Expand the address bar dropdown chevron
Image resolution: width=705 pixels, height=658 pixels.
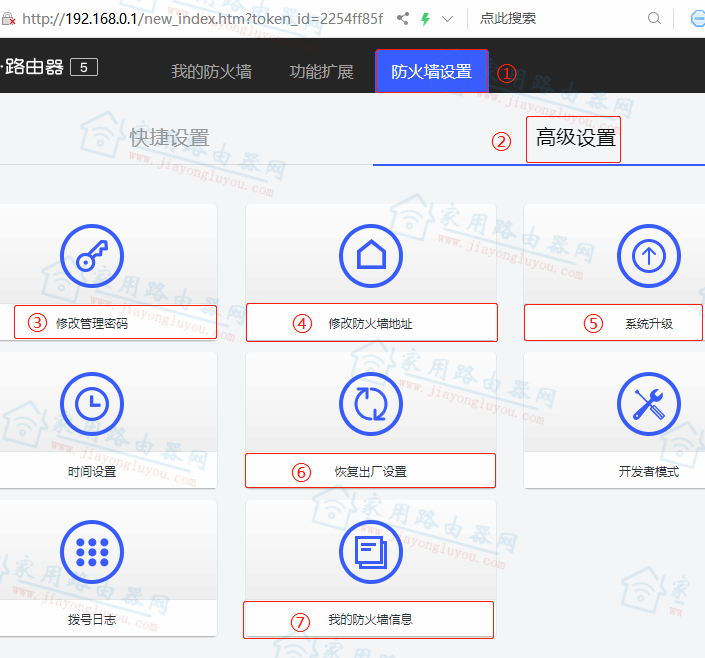click(x=447, y=18)
